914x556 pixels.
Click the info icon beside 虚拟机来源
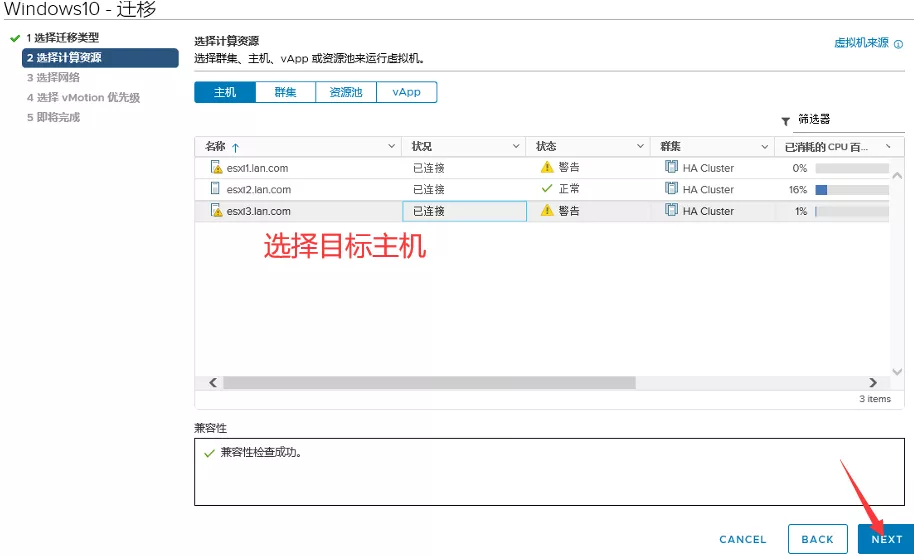(898, 44)
